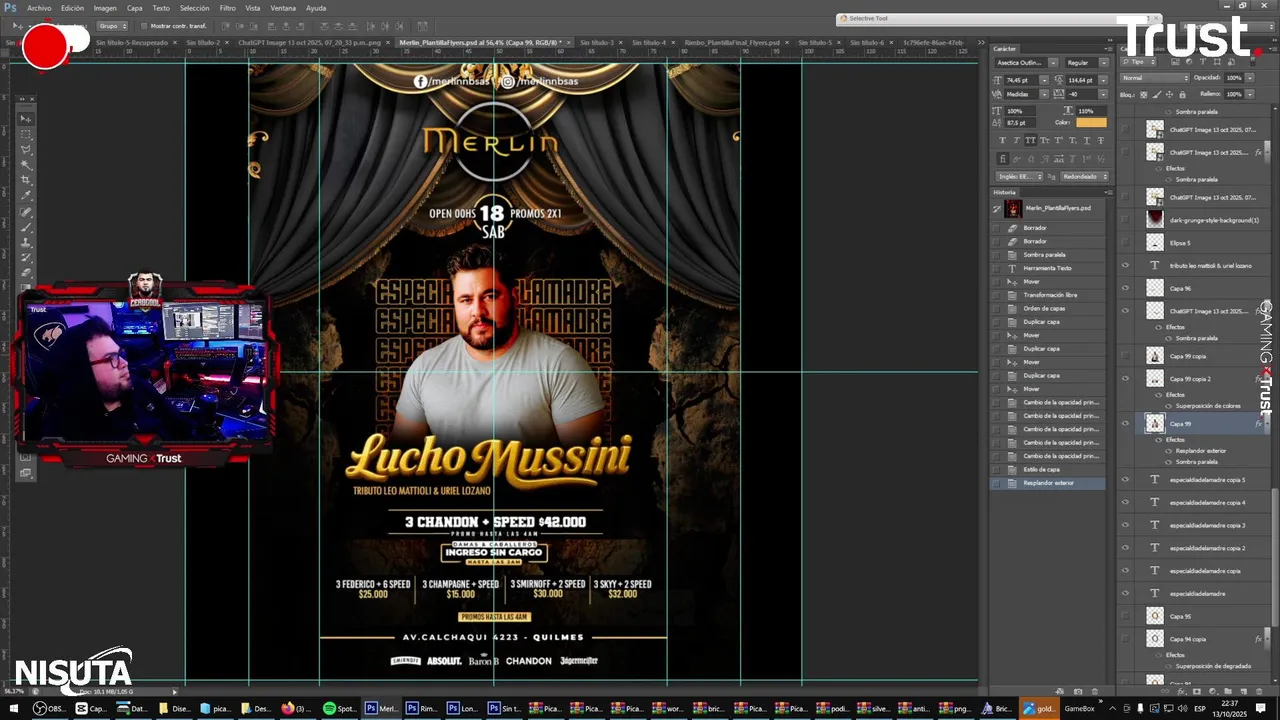Screen dimensions: 1280x720
Task: Toggle Faux Bold in Character panel
Action: (x=1003, y=140)
